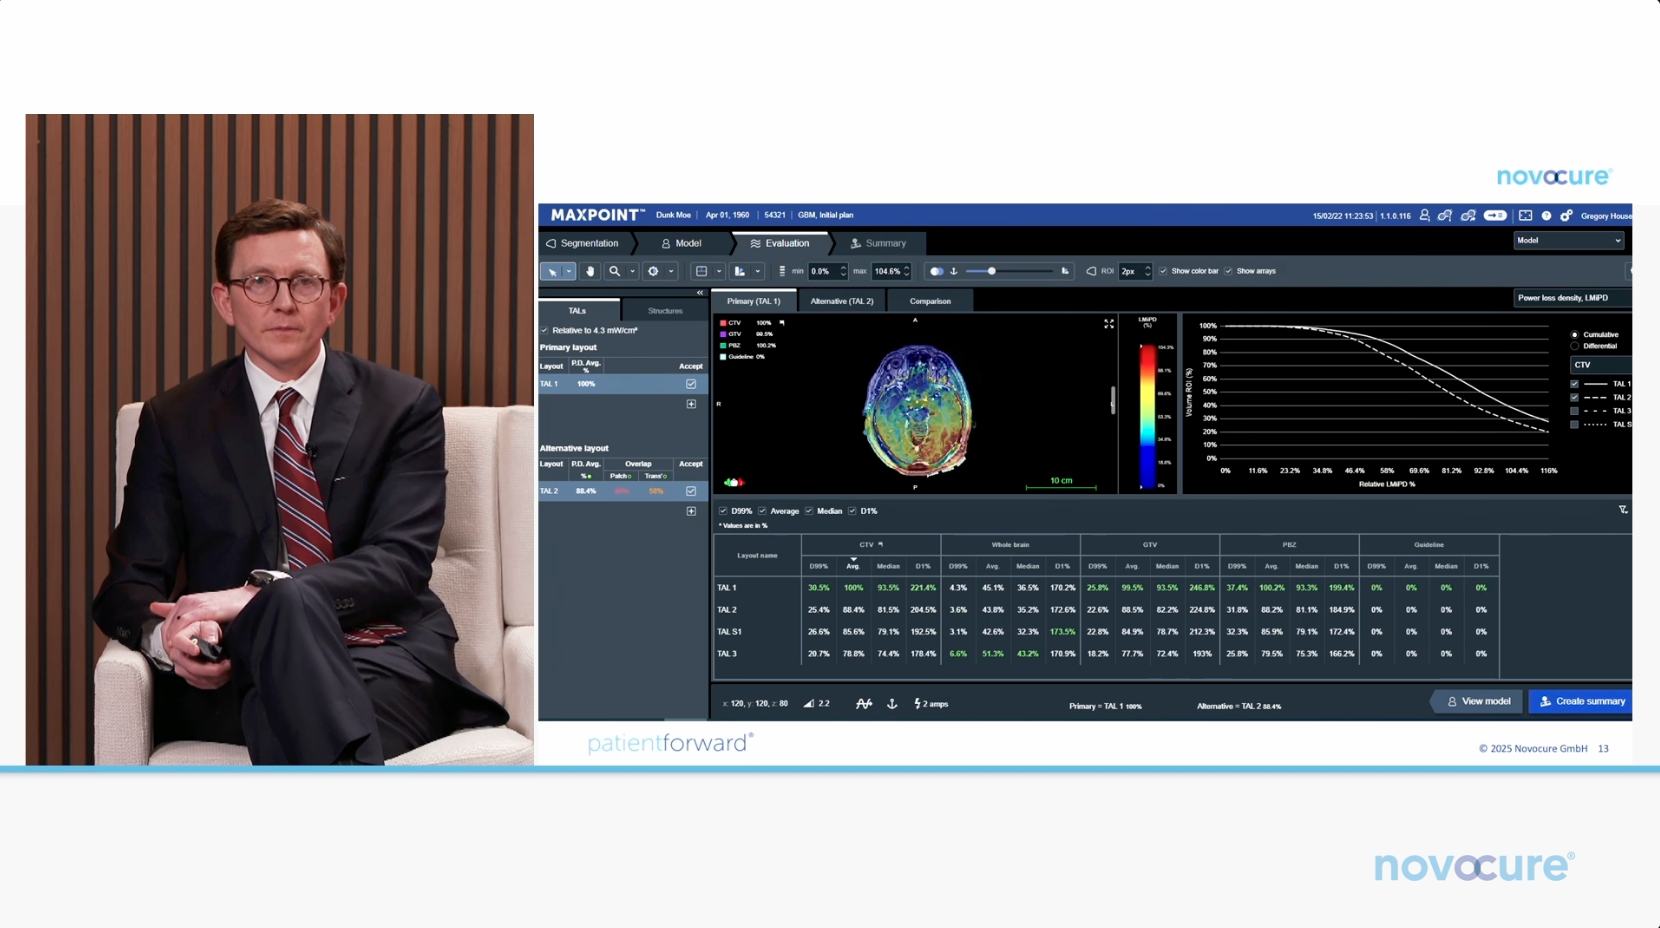Image resolution: width=1660 pixels, height=928 pixels.
Task: Click the min 0.0% input field
Action: coord(827,271)
